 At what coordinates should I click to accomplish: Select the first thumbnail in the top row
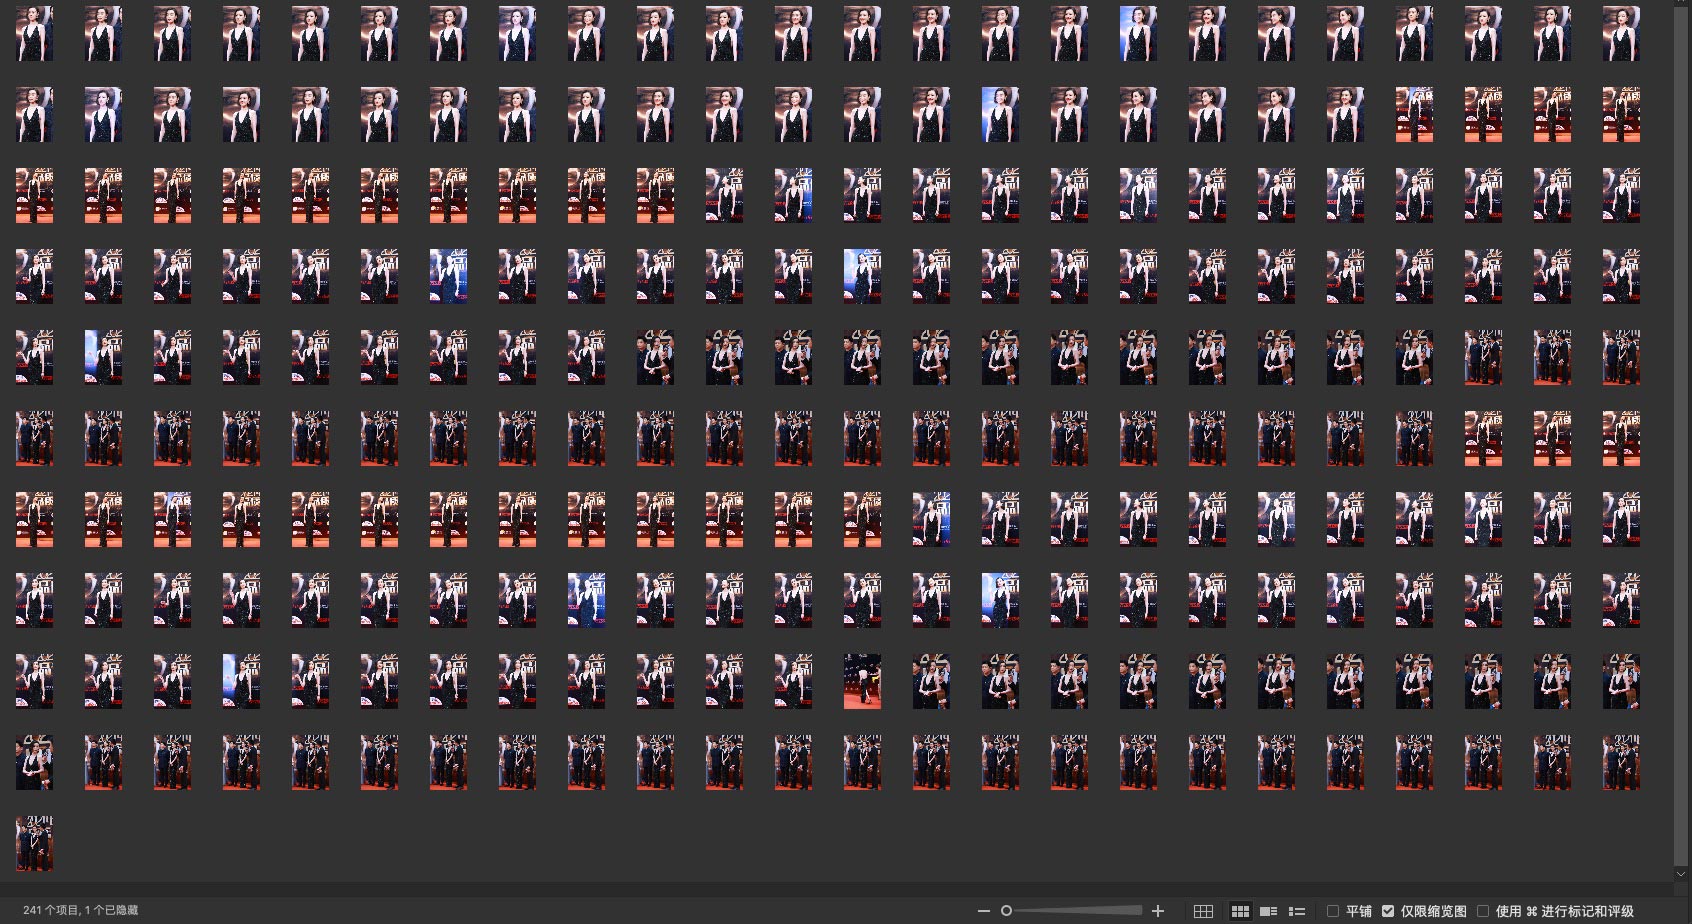click(x=34, y=33)
